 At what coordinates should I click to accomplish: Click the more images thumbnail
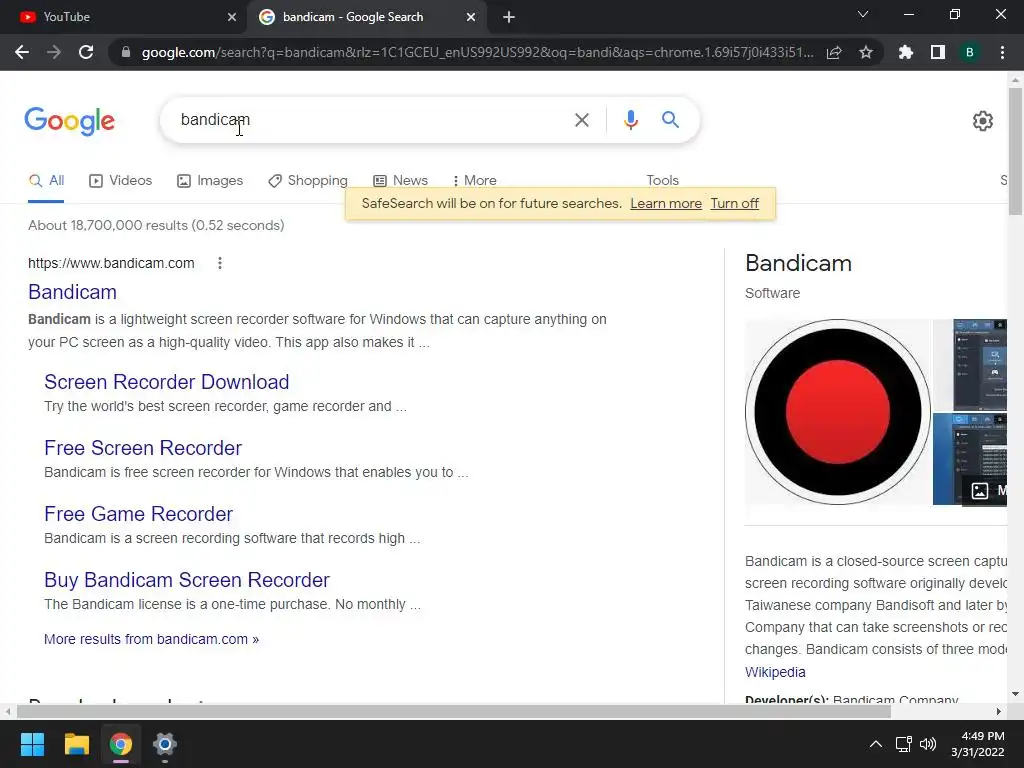(x=970, y=459)
